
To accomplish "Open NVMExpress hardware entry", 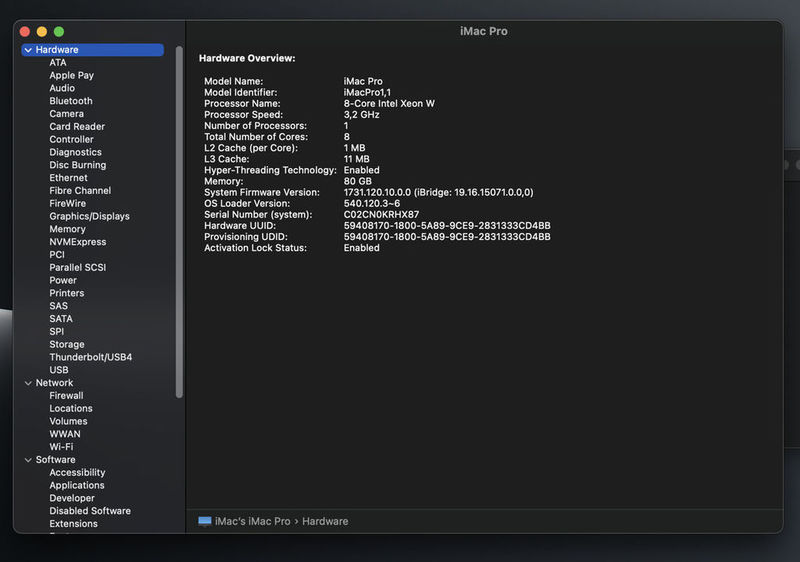I will [x=78, y=242].
